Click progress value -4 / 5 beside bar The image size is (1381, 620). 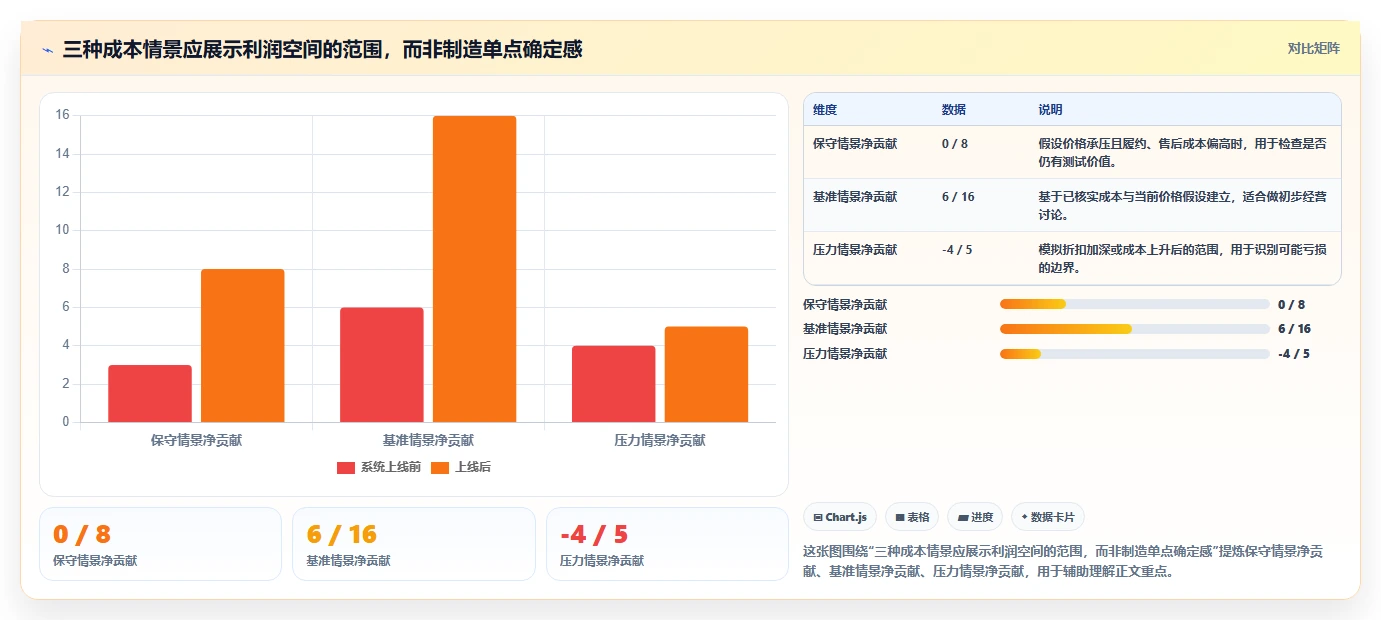point(1293,354)
